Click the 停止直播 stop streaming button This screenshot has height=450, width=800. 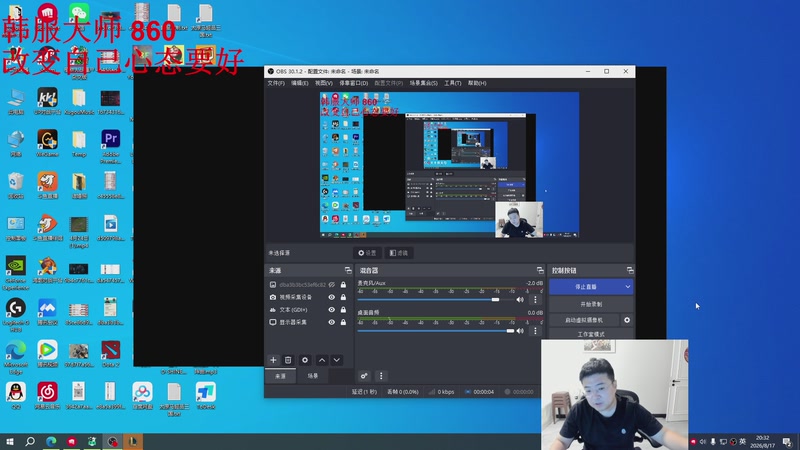click(x=586, y=287)
